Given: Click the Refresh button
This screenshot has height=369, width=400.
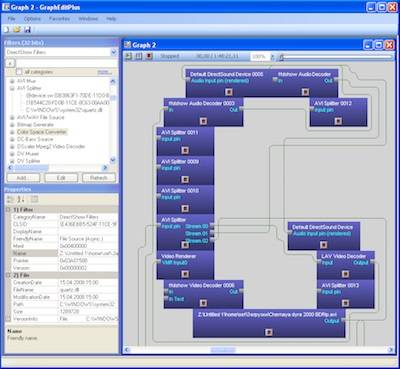Looking at the screenshot, I should pos(99,178).
